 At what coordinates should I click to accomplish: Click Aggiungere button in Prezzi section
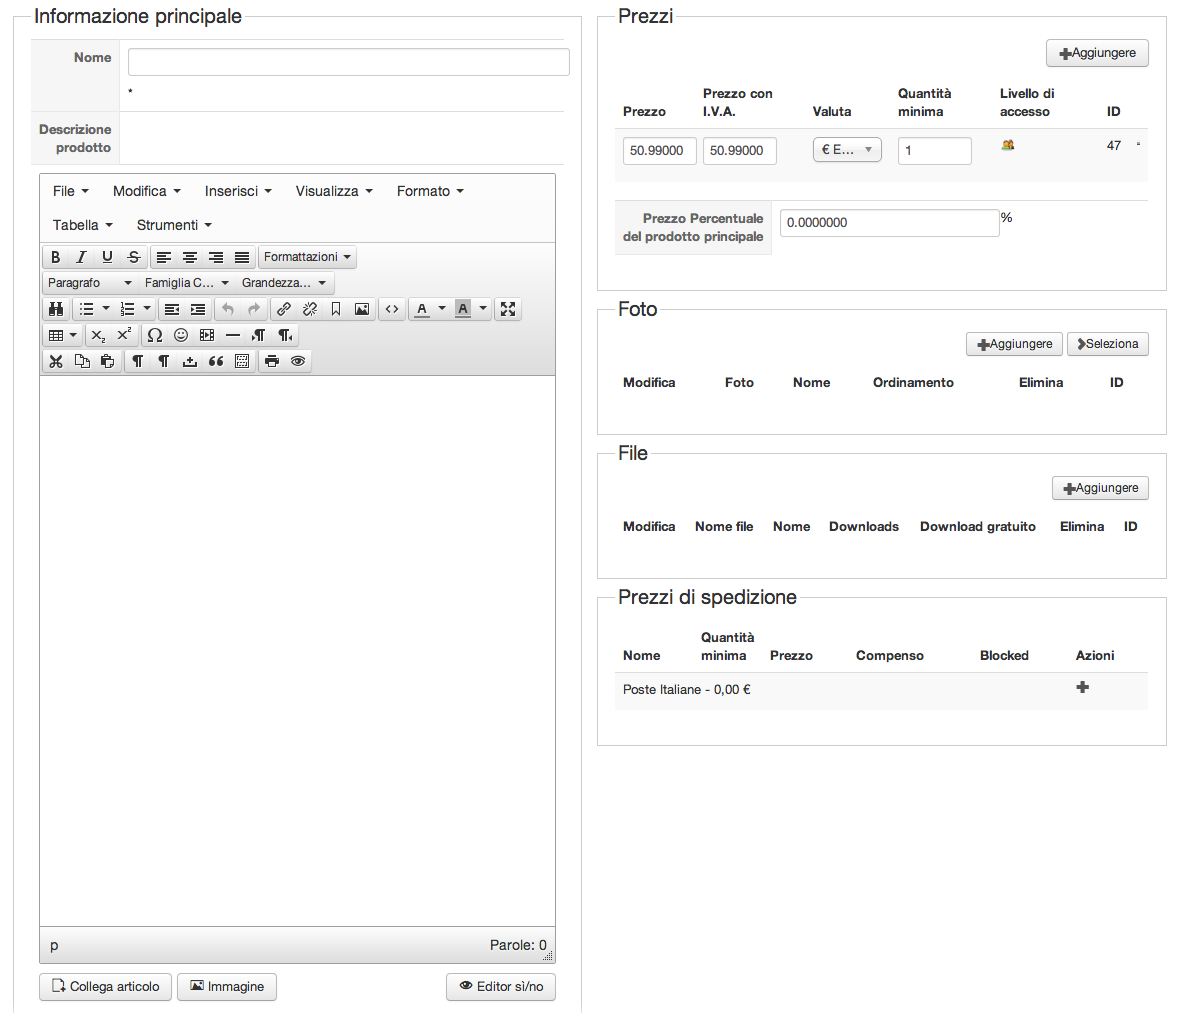click(1097, 53)
